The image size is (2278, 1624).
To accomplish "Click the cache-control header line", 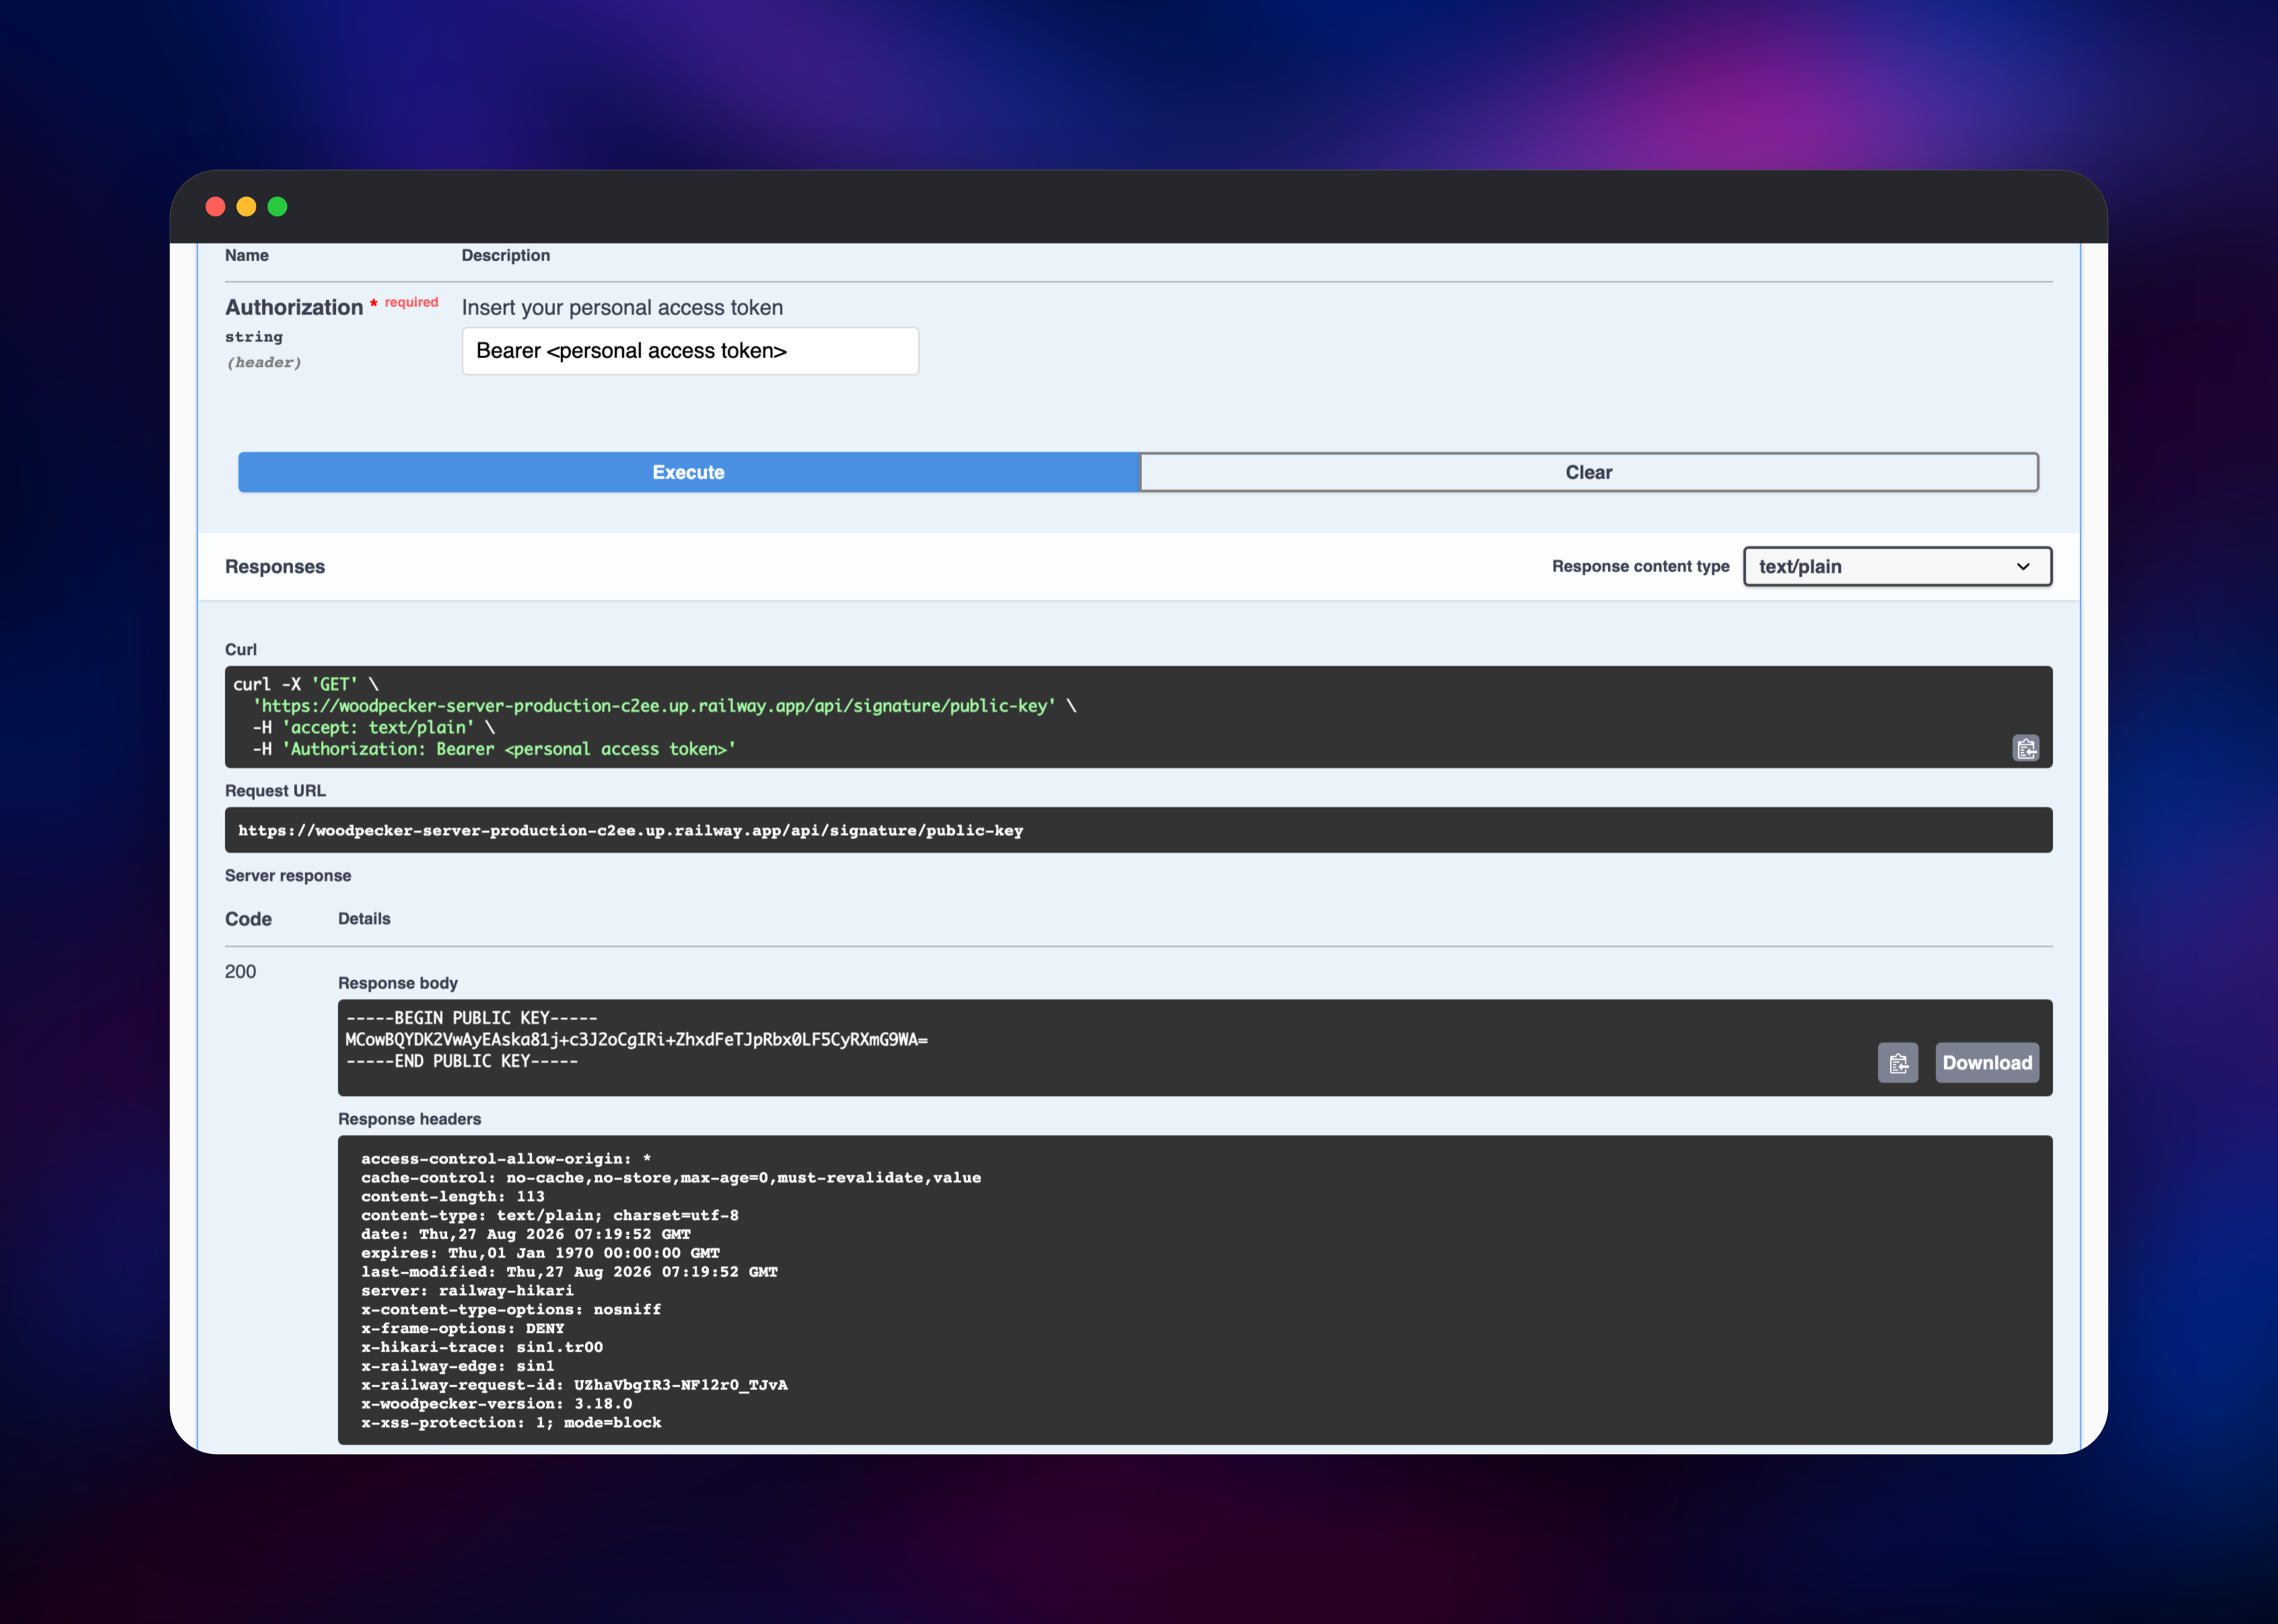I will 671,1178.
